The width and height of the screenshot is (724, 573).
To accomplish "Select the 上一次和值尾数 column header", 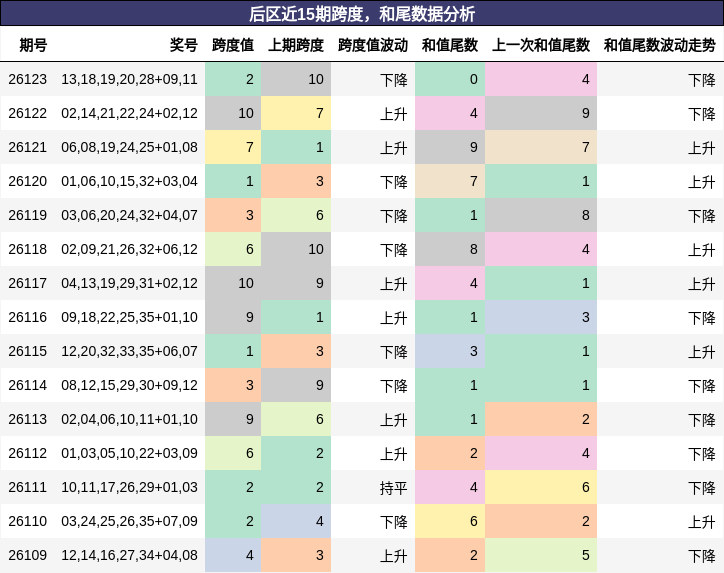I will click(541, 45).
